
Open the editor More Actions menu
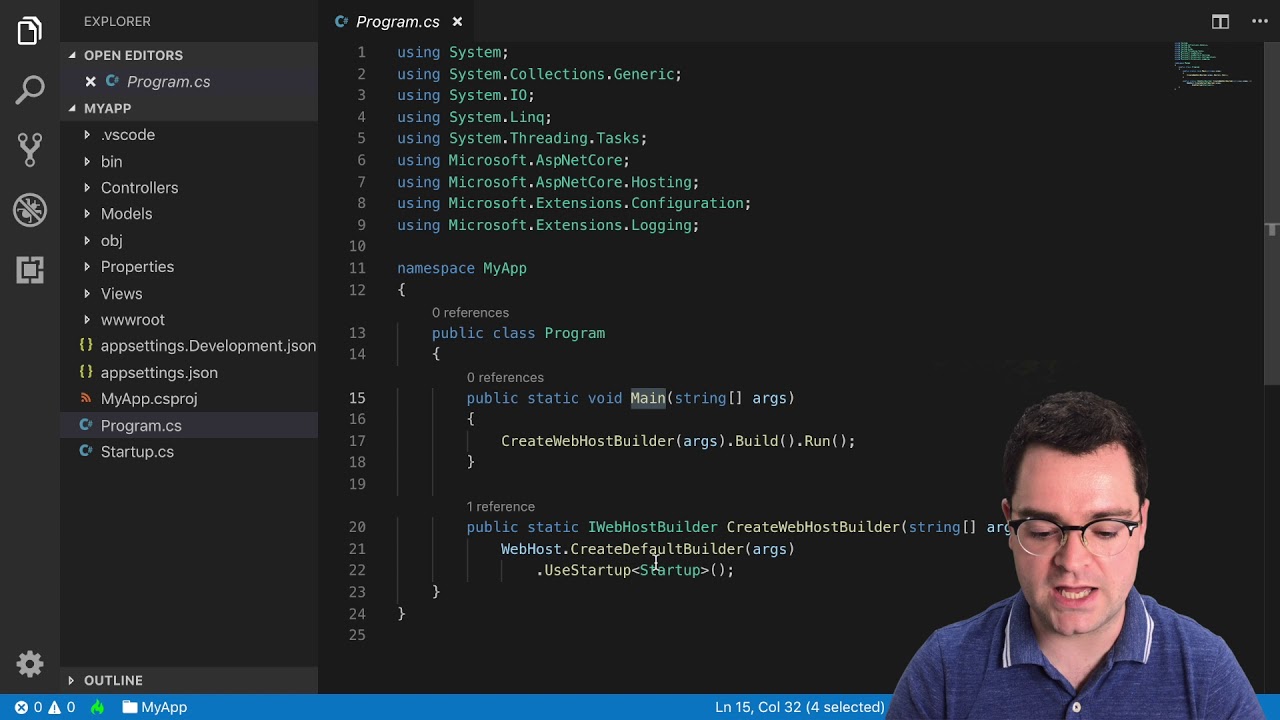(1258, 21)
